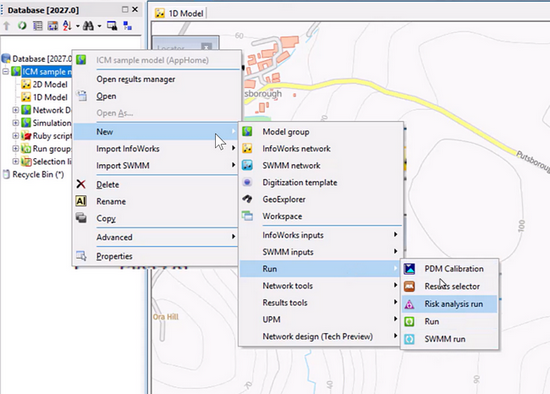Click the red X Delete icon

tap(81, 184)
